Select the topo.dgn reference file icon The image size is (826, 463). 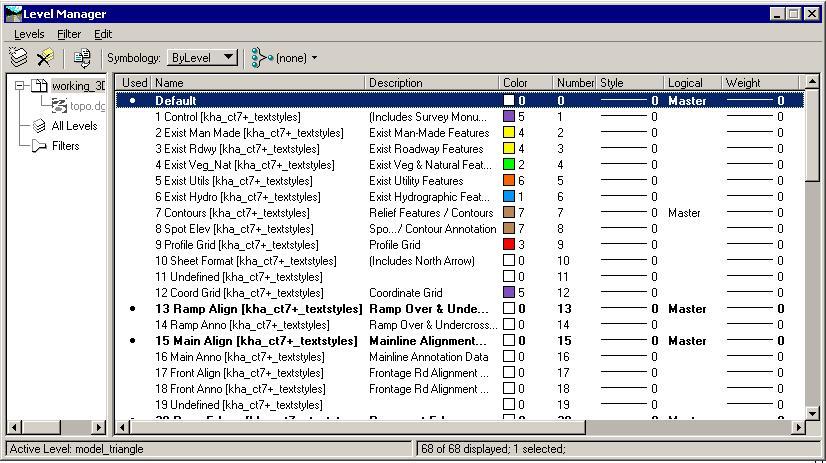click(59, 106)
